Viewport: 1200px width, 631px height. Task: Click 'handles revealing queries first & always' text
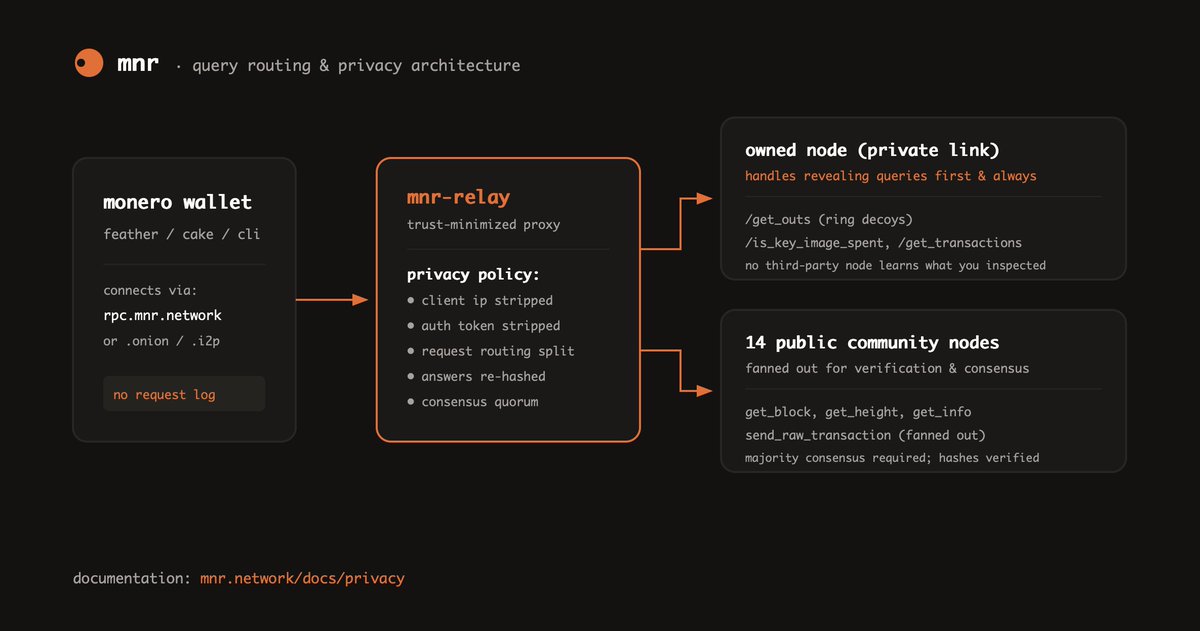(x=891, y=176)
